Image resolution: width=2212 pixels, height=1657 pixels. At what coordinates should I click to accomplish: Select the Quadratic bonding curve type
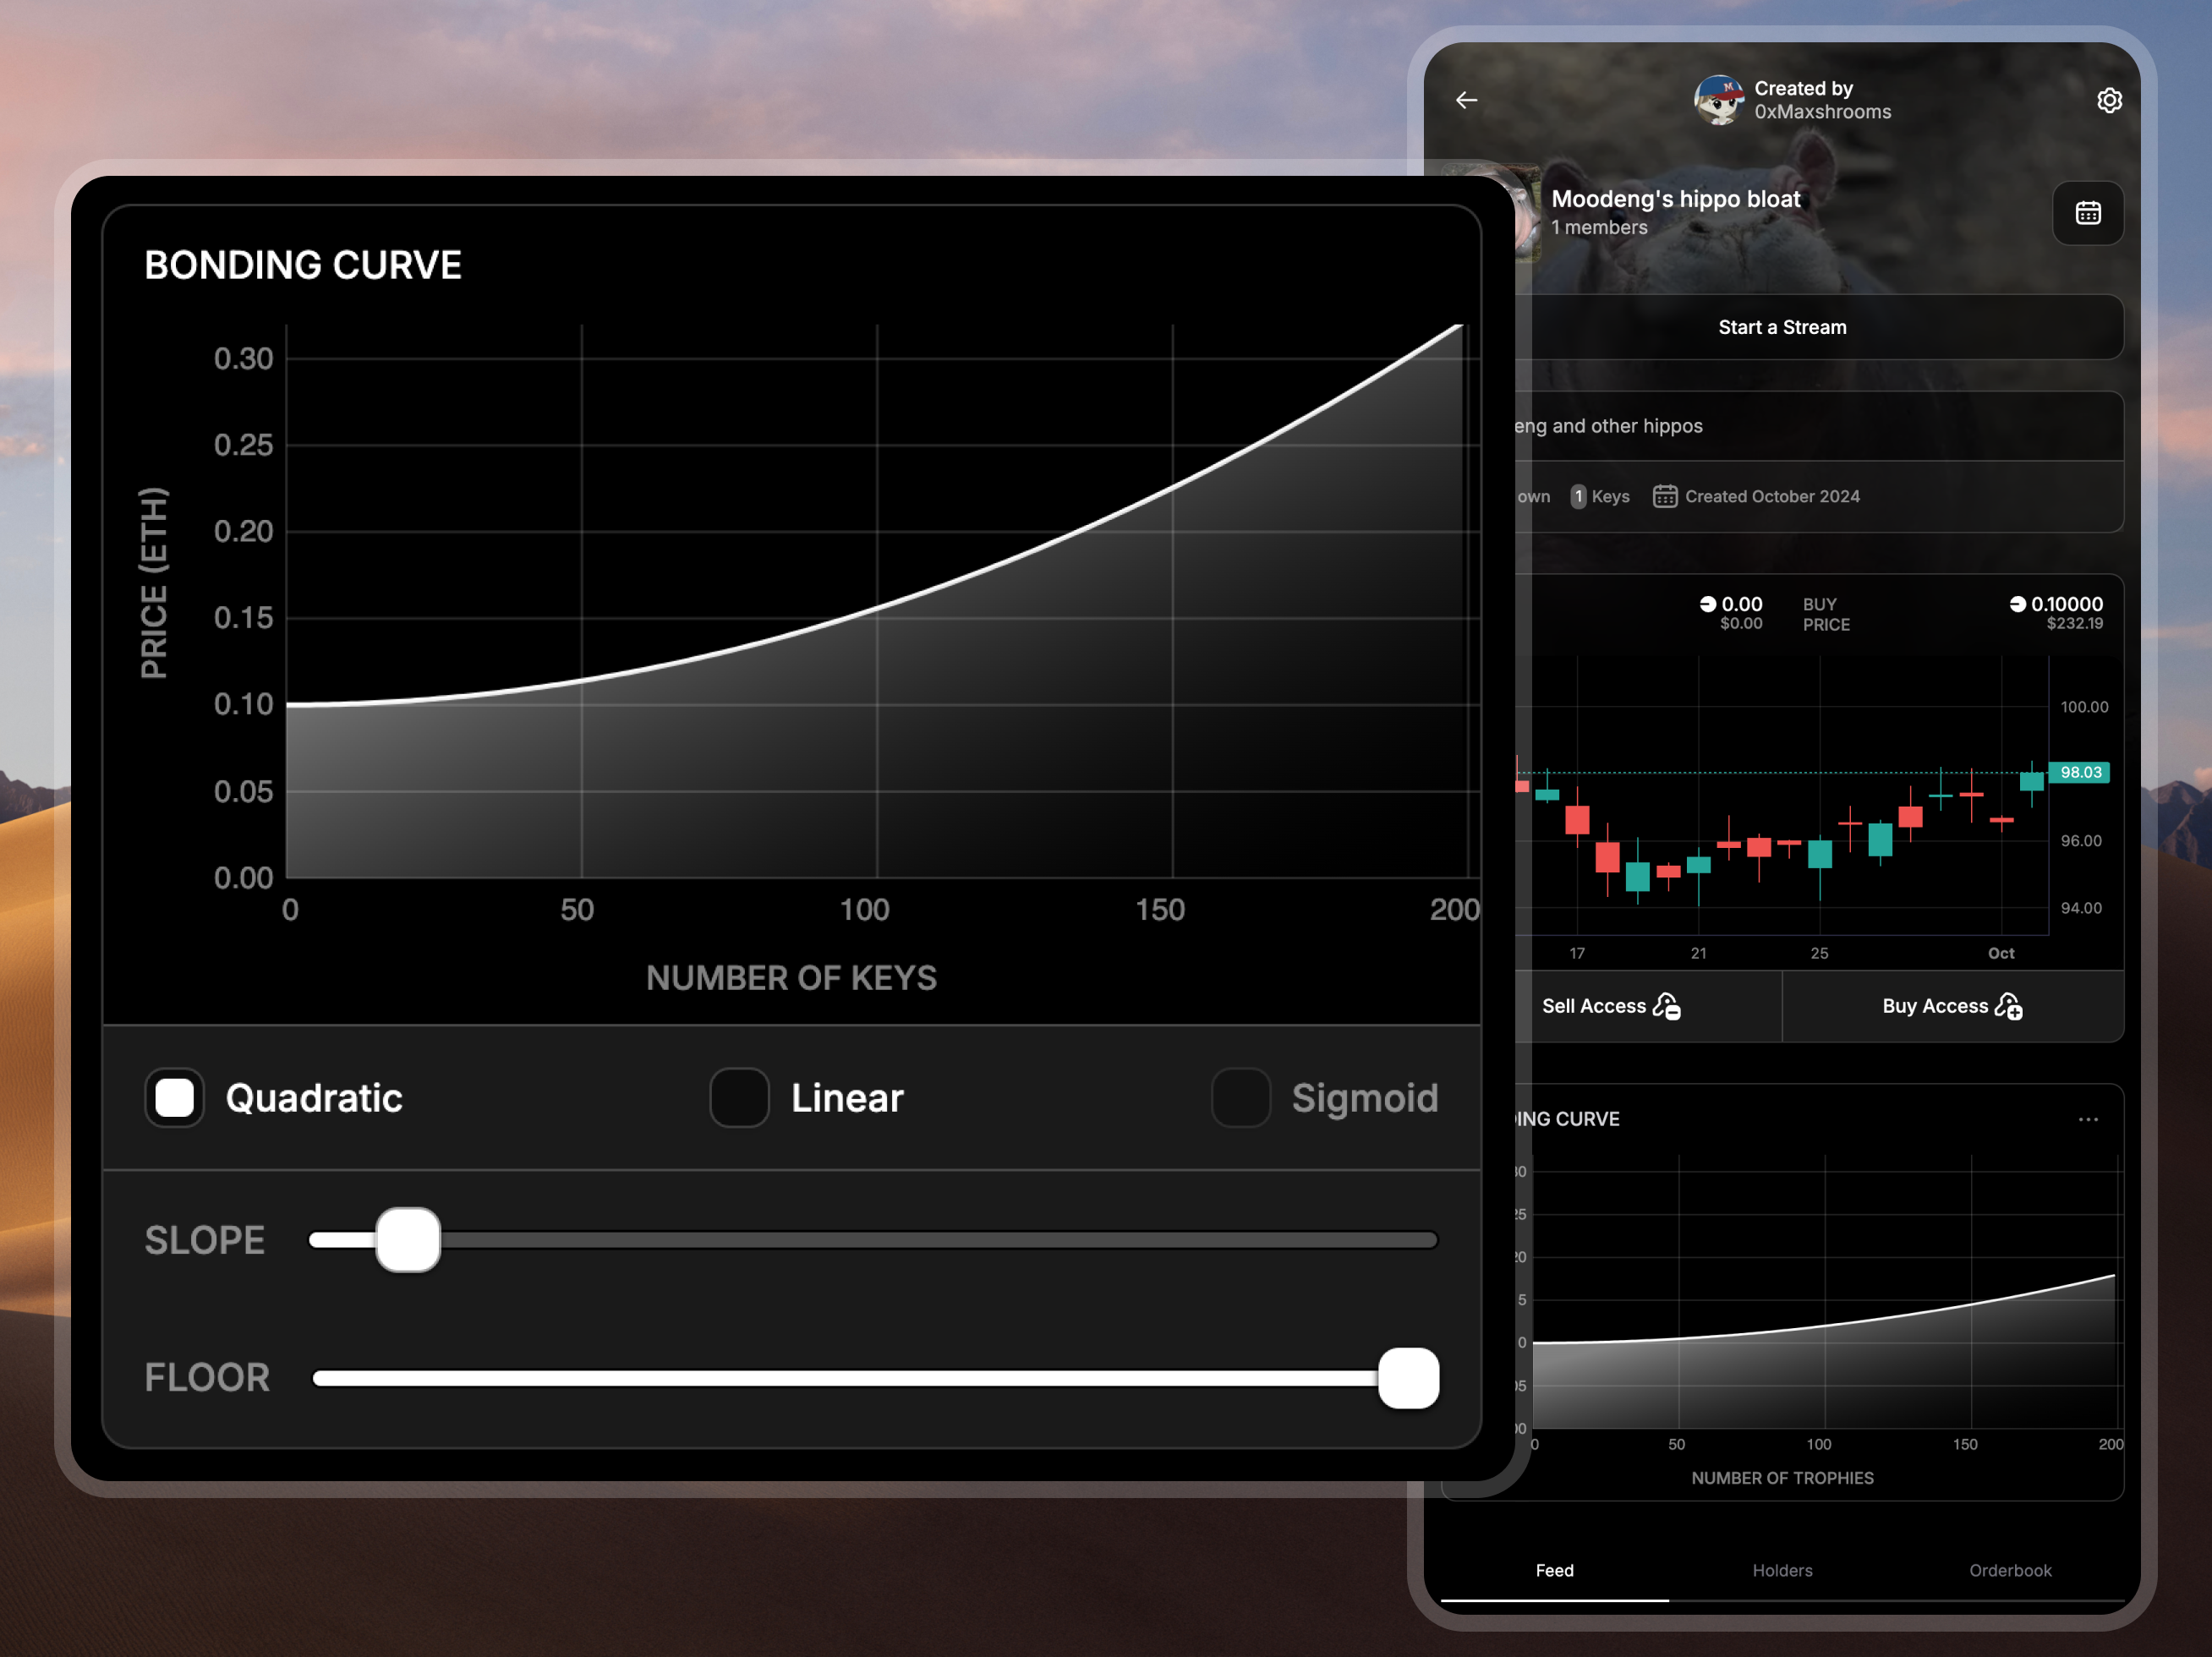click(x=176, y=1096)
